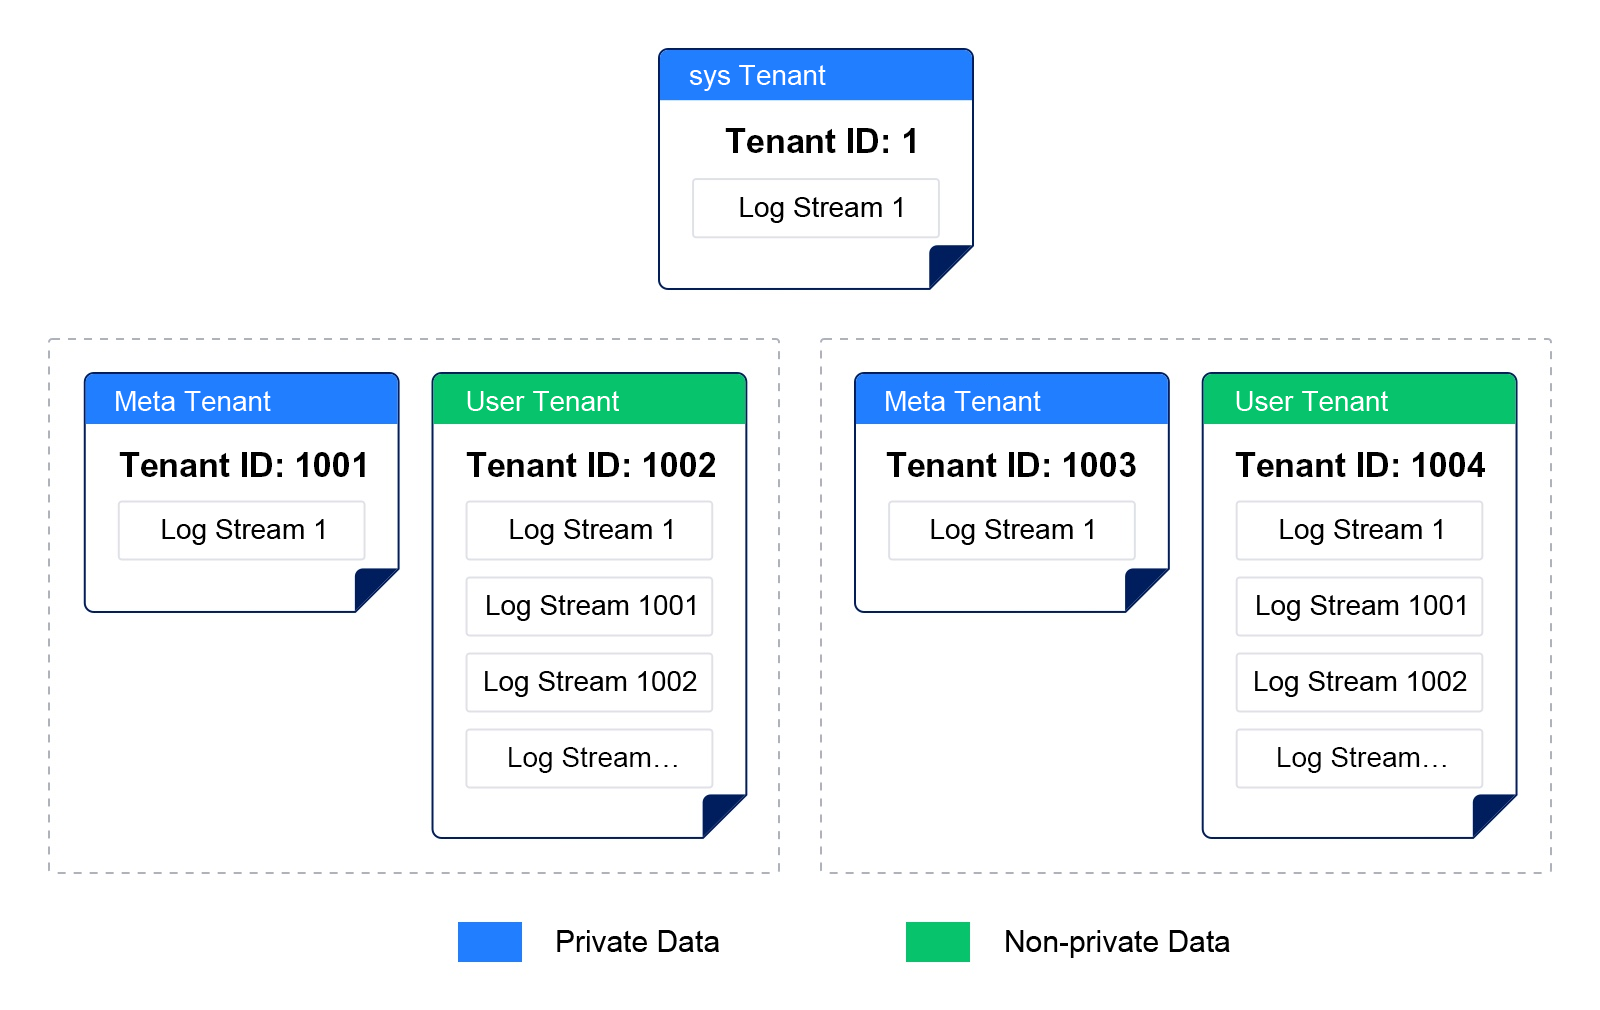Screen dimensions: 1600x1010
Task: Select the green Non-private Data legend swatch
Action: 938,942
